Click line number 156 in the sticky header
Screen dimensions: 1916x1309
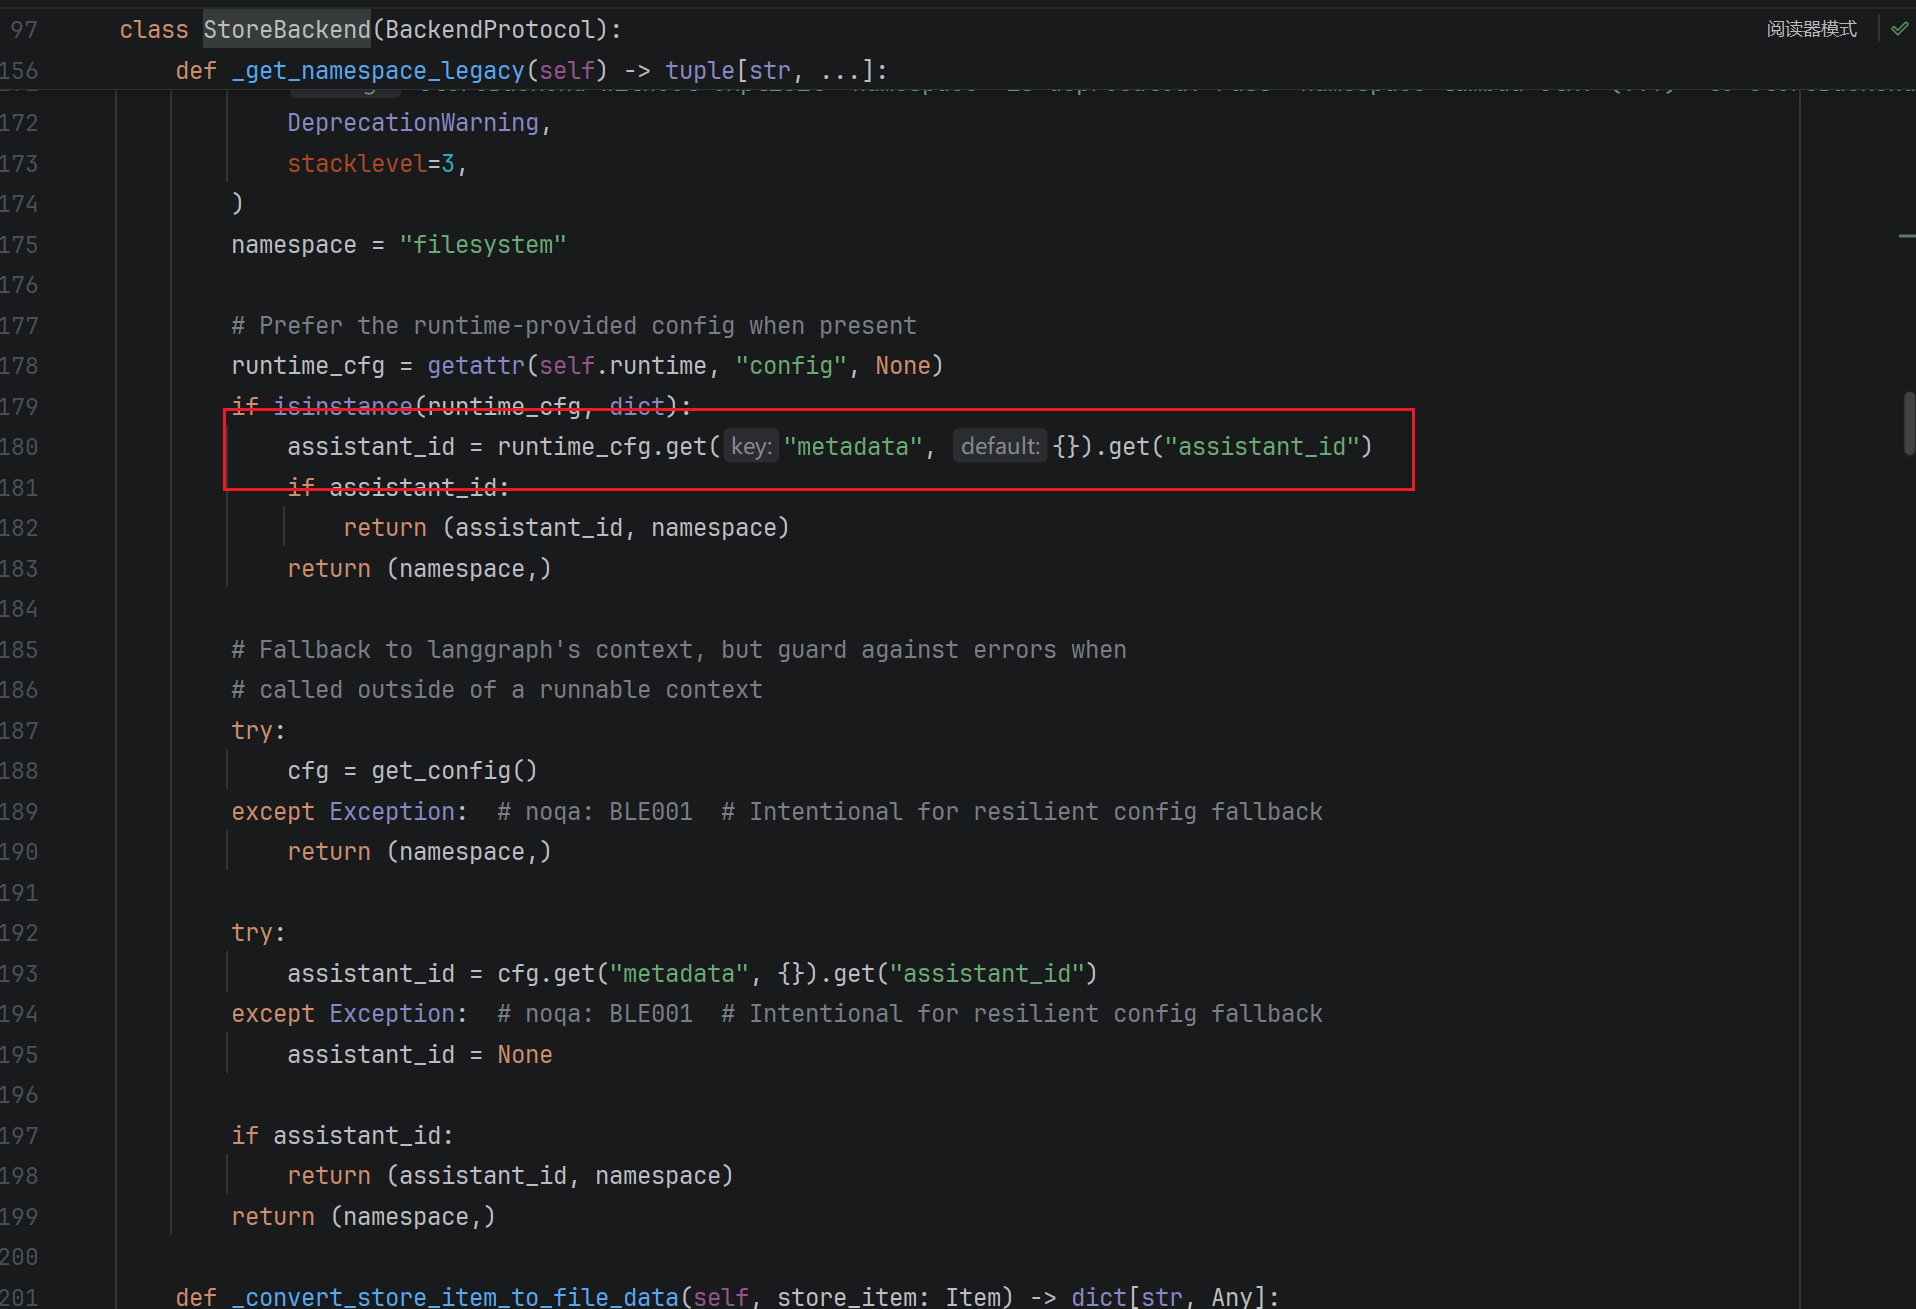pyautogui.click(x=19, y=71)
